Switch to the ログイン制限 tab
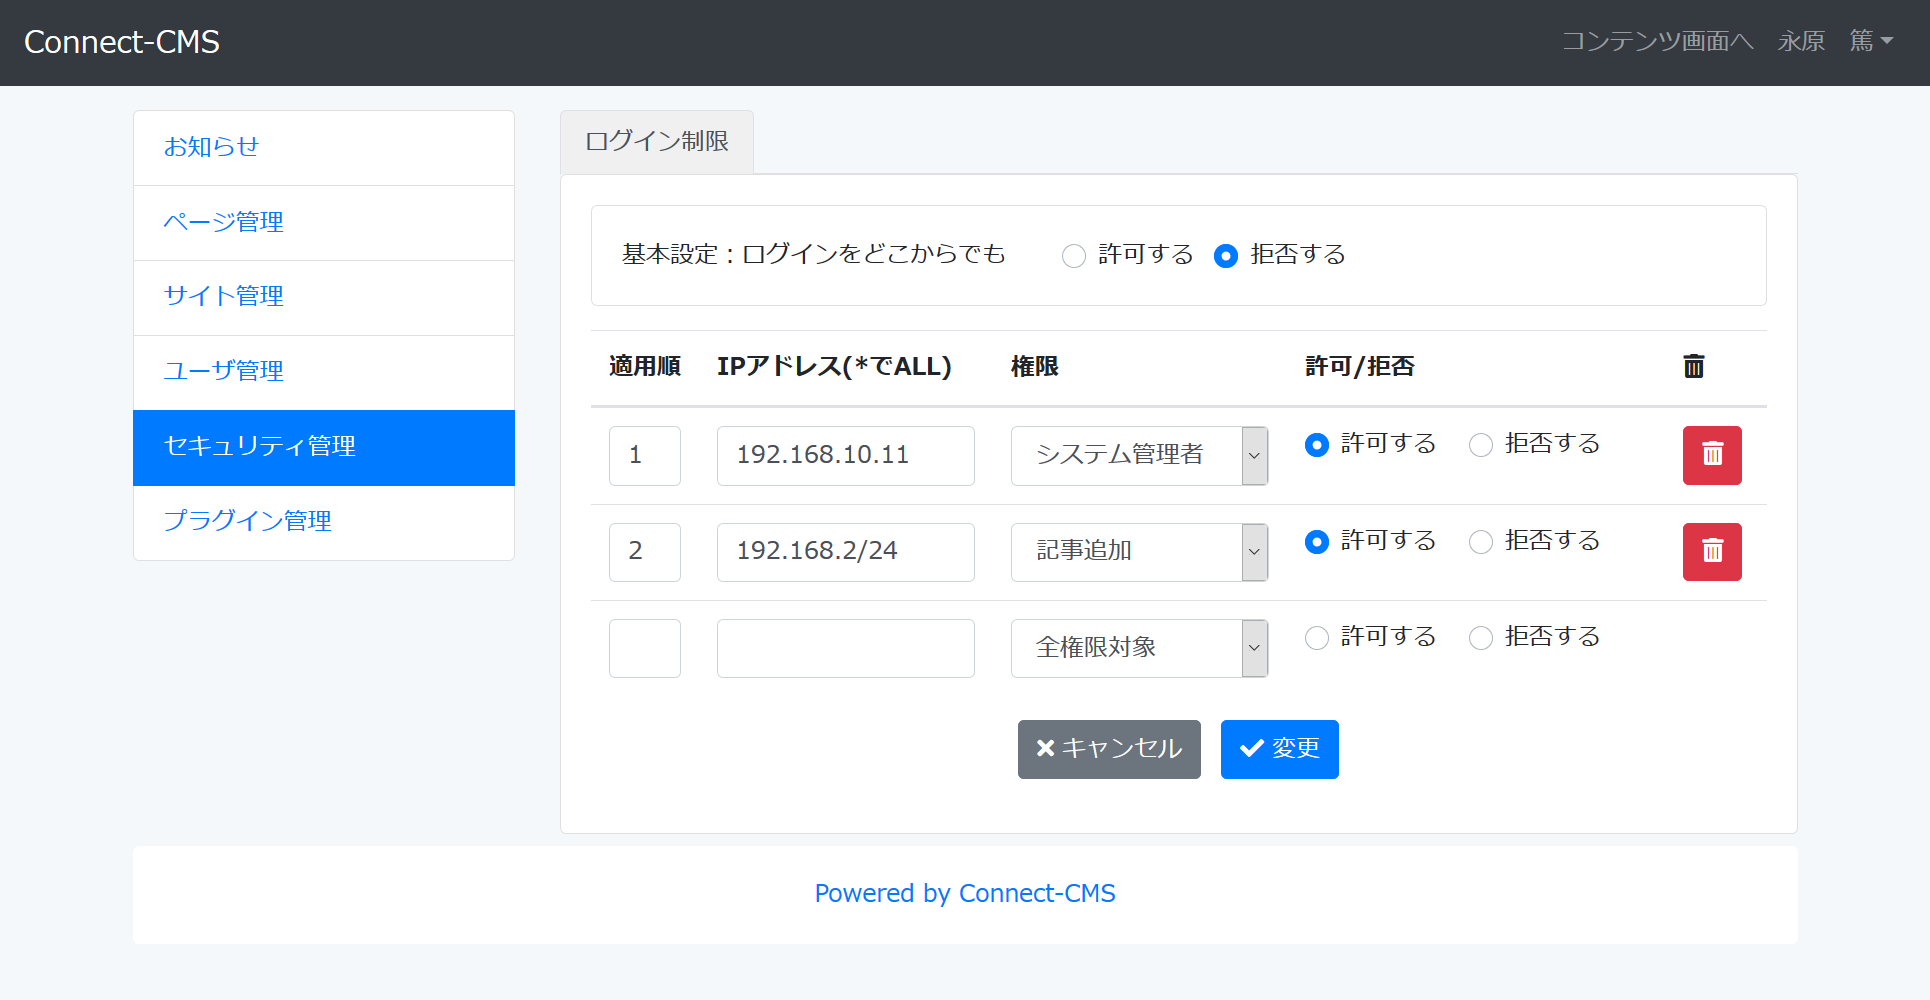Screen dimensions: 1930x1000 click(x=657, y=141)
